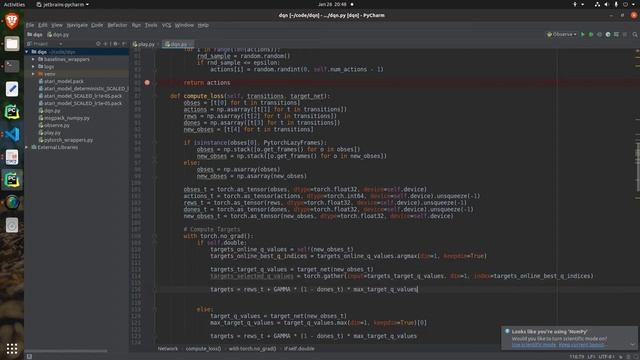
Task: Open Visual Studio Code from dock
Action: 12,134
